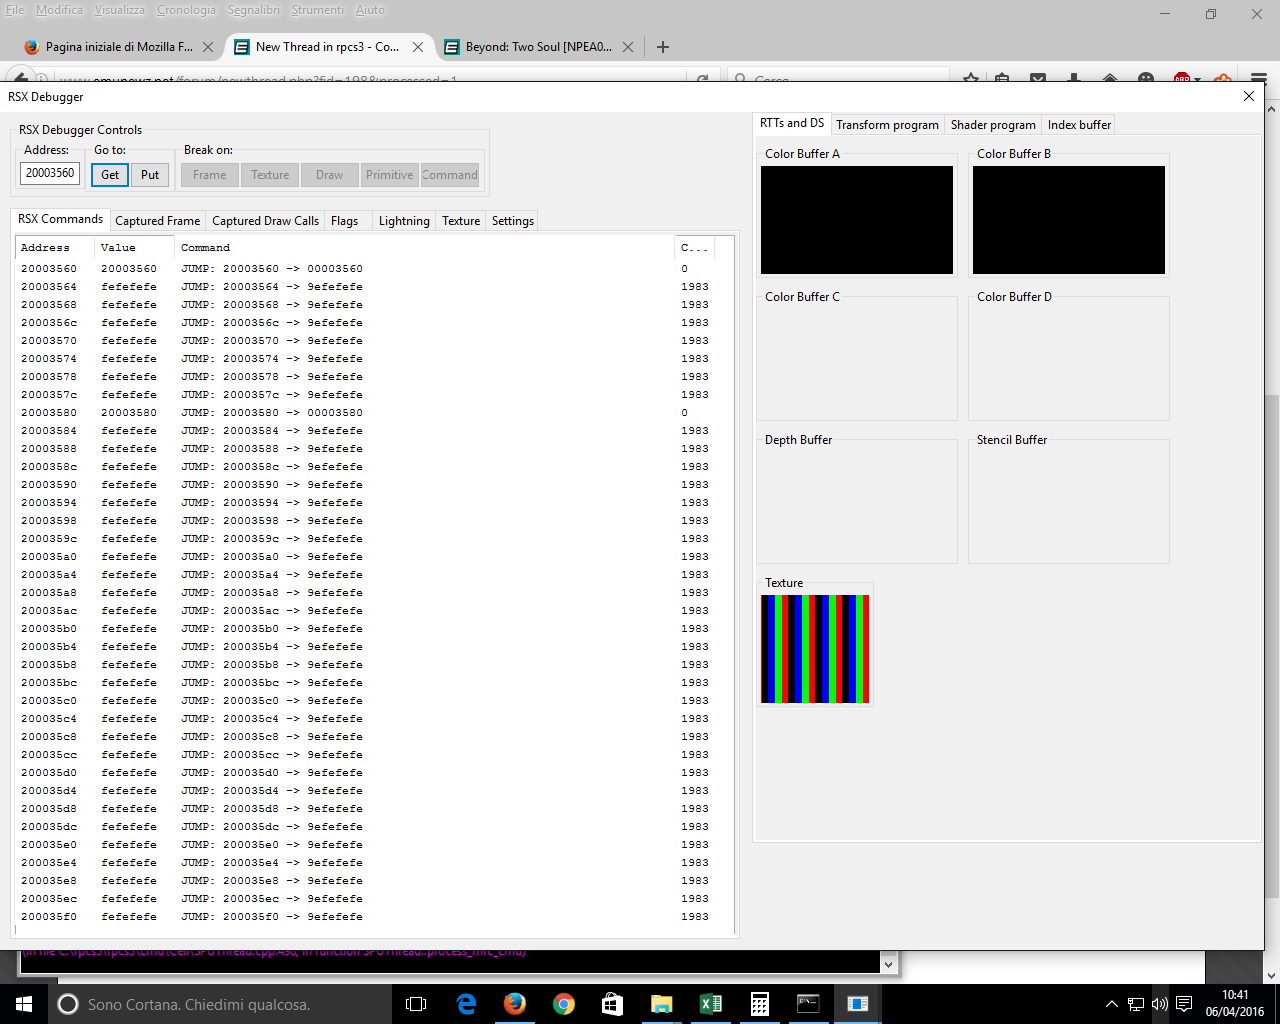Switch to the Captured Draw Calls tab
This screenshot has width=1280, height=1024.
click(265, 221)
